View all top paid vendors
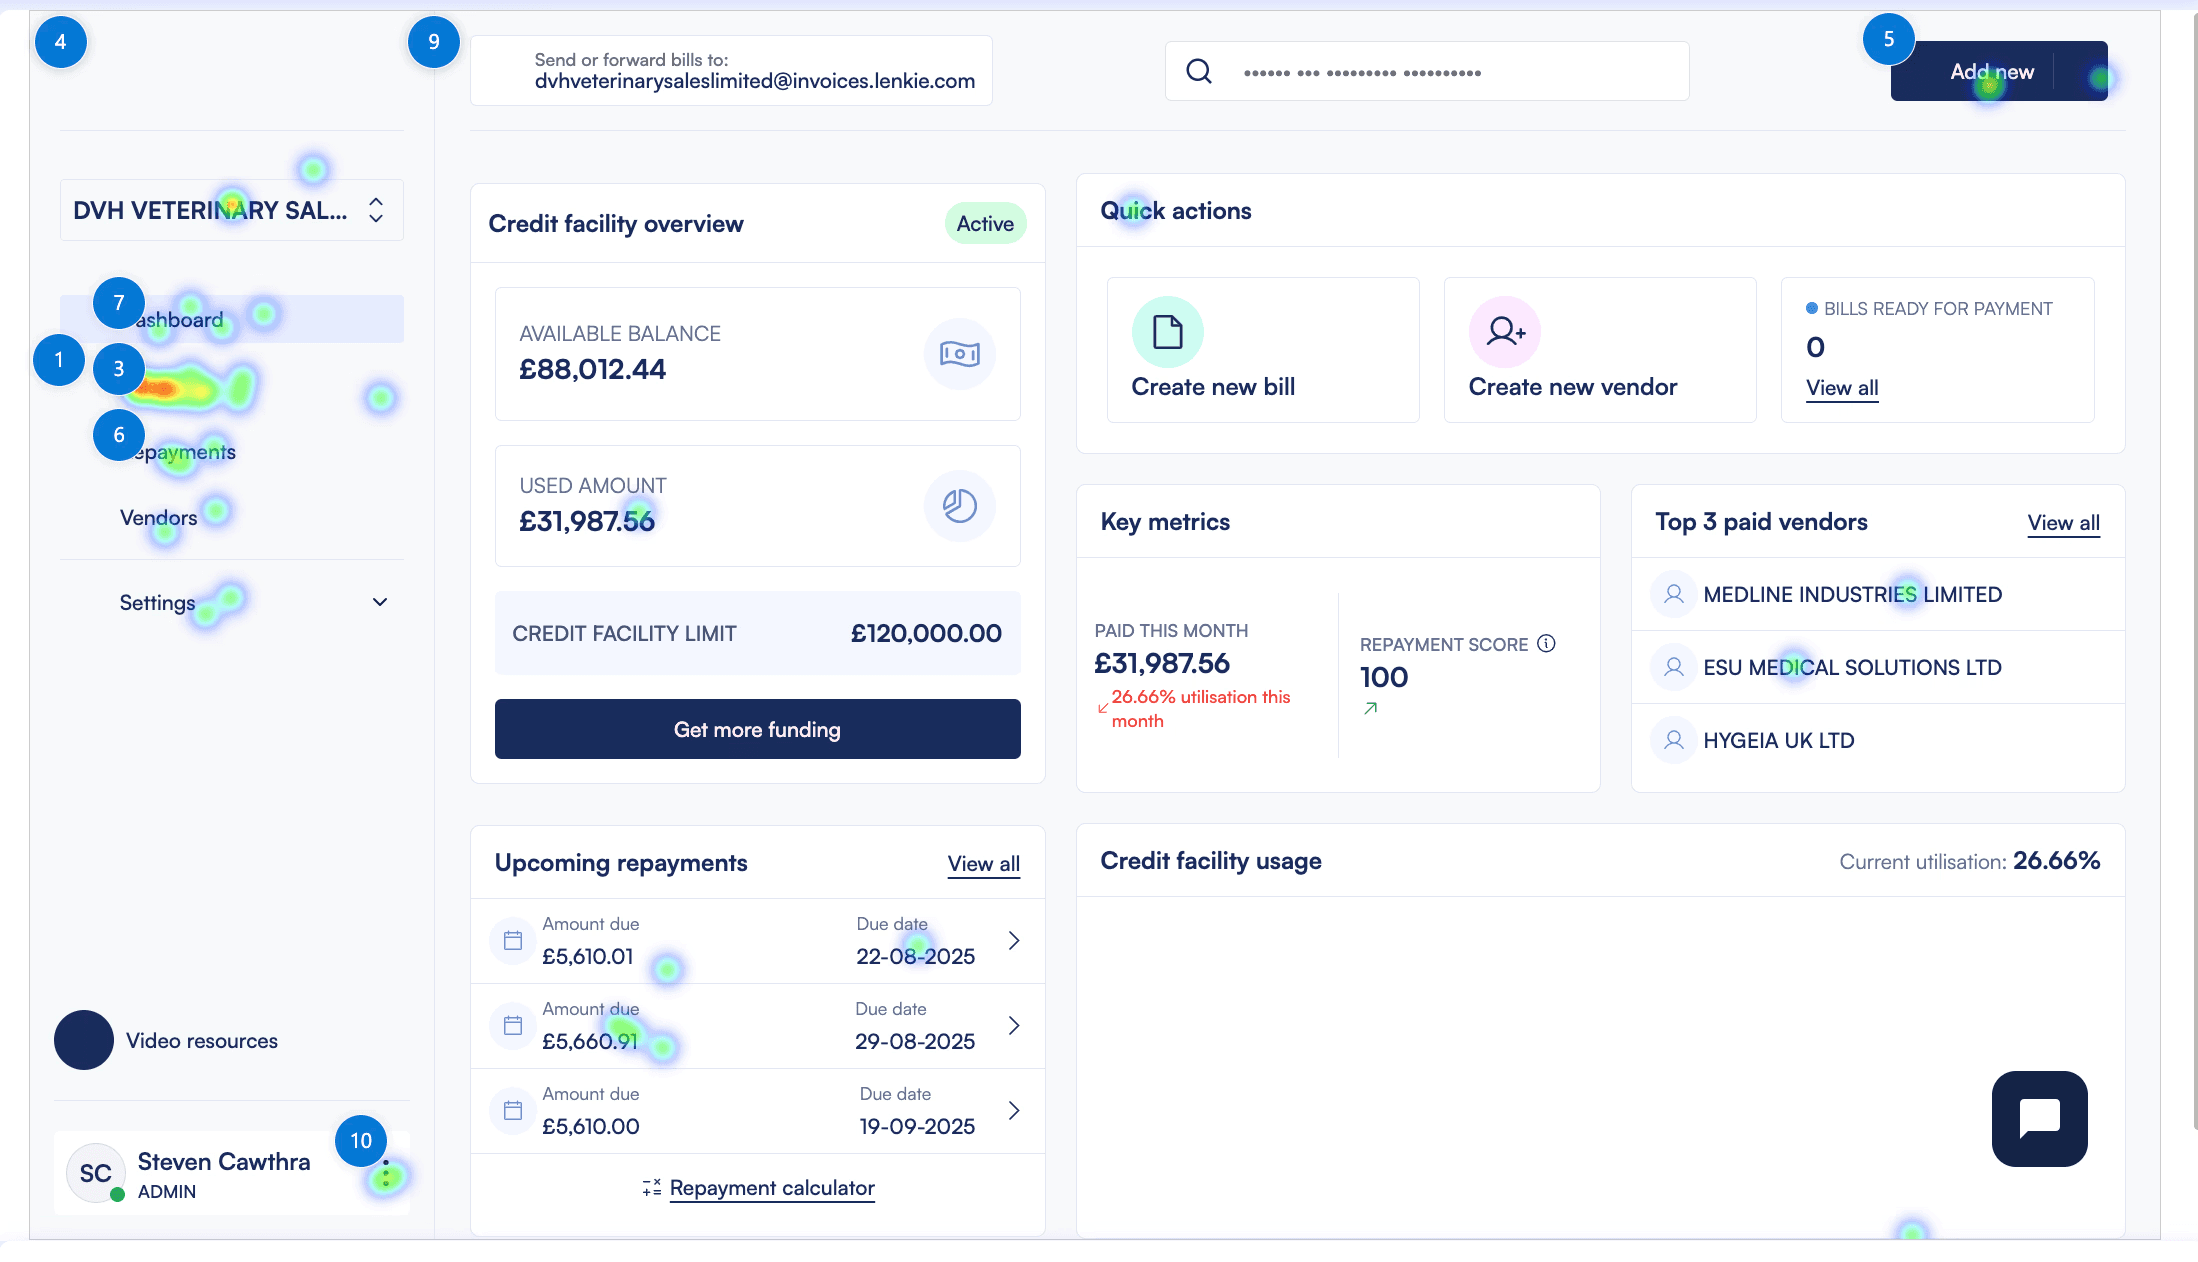 2063,523
